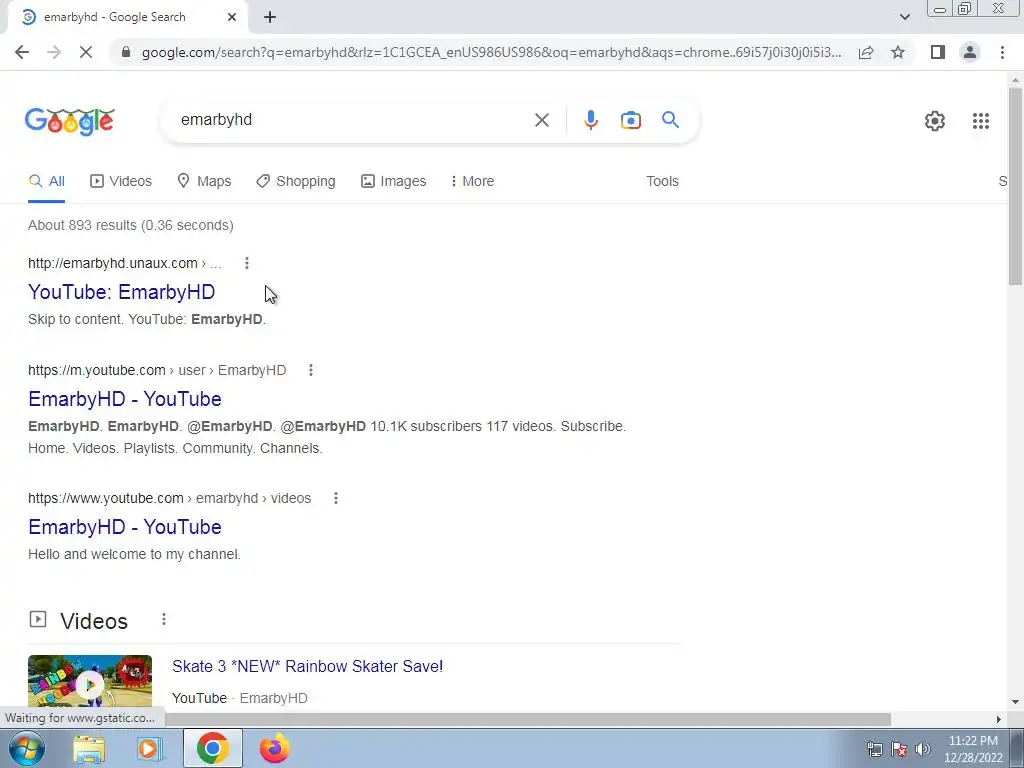Go to Google homepage via logo
The width and height of the screenshot is (1024, 768).
pyautogui.click(x=70, y=121)
